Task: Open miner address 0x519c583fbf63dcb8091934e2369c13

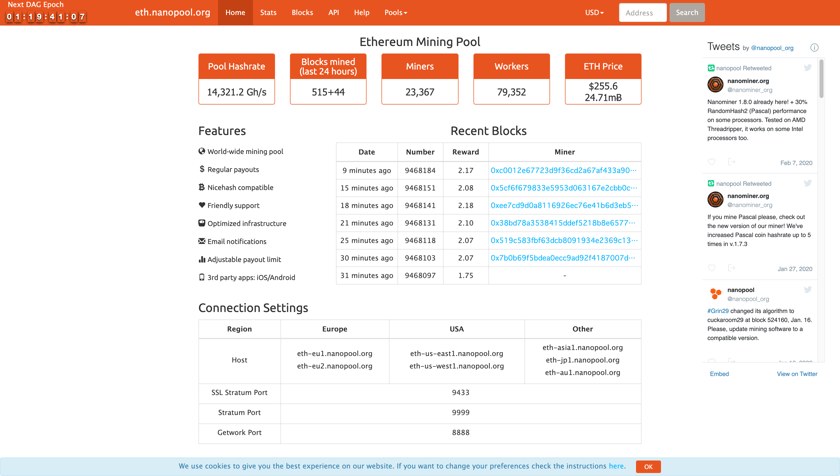Action: pos(564,240)
